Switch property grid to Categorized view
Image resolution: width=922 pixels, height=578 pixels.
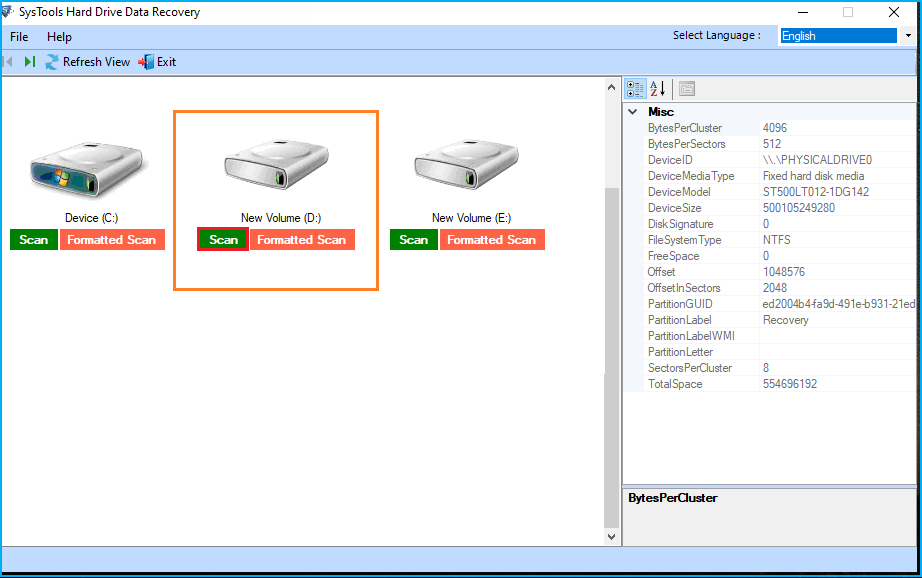pos(635,89)
